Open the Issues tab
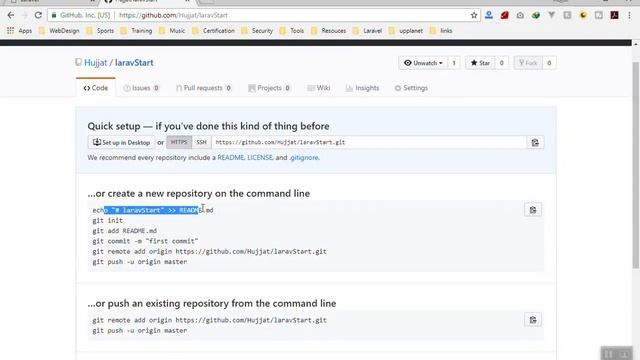 point(141,88)
